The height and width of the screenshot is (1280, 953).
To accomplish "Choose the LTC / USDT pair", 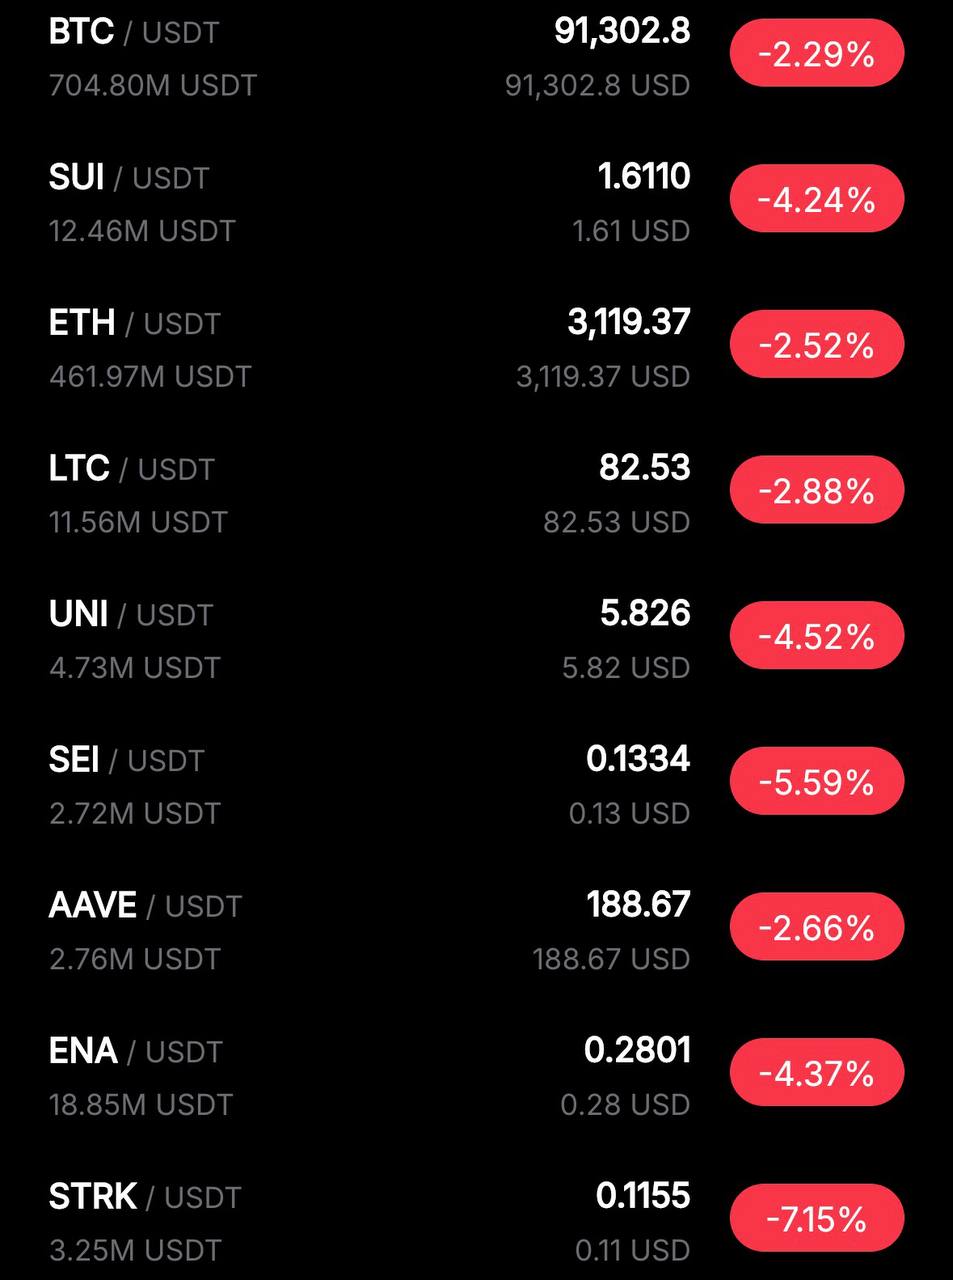I will pos(131,469).
